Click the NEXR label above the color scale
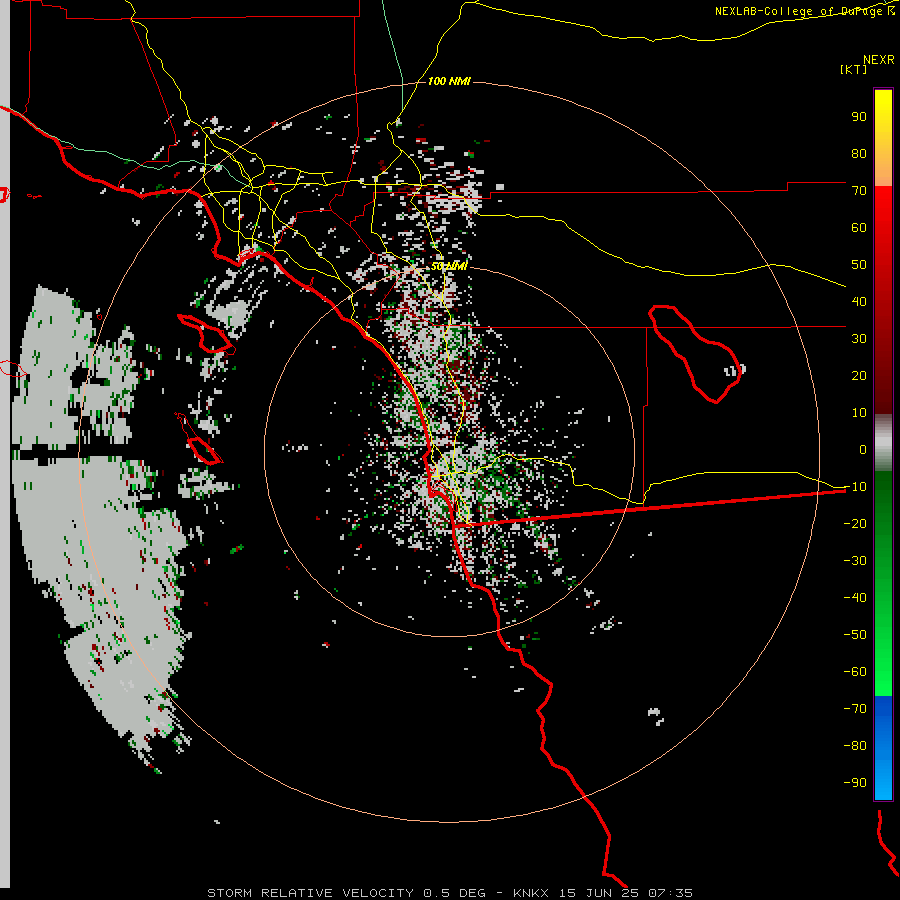 (879, 60)
